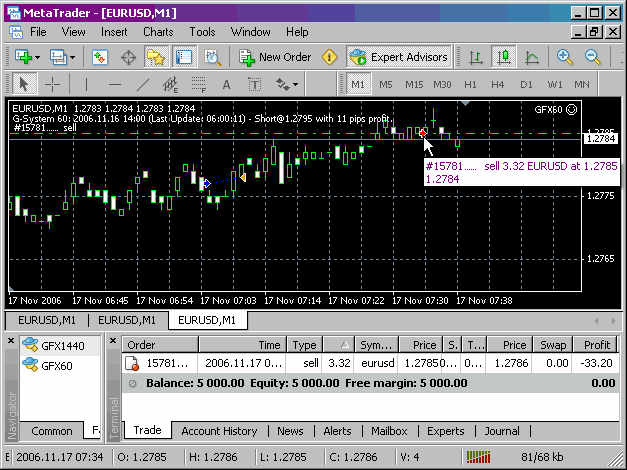Switch to the M5 timeframe
Image resolution: width=627 pixels, height=470 pixels.
pos(386,84)
